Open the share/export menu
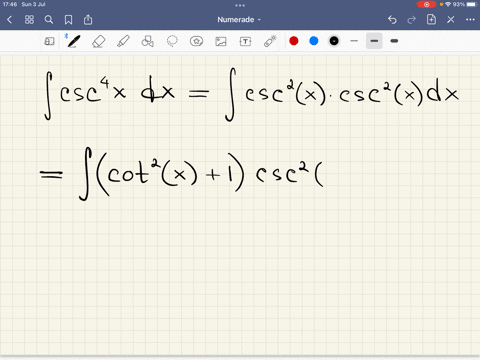The height and width of the screenshot is (360, 480). [x=88, y=20]
